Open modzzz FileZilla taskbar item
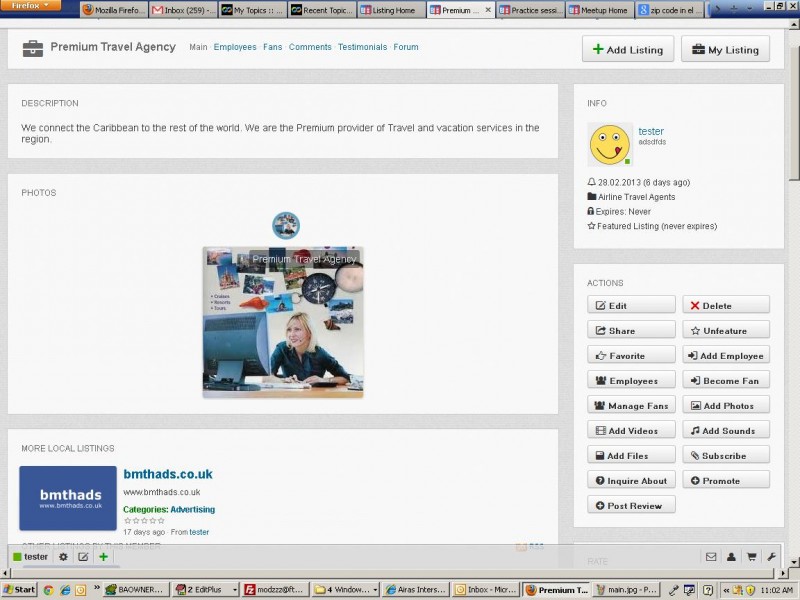 pyautogui.click(x=274, y=590)
